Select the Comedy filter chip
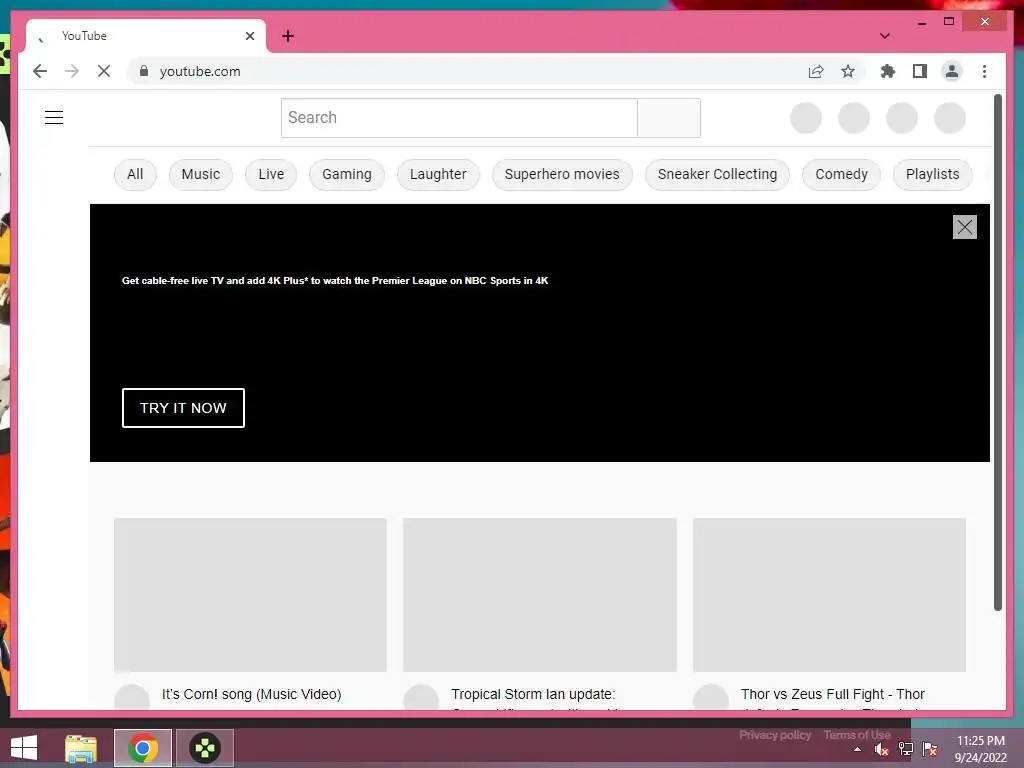This screenshot has height=768, width=1024. (841, 174)
